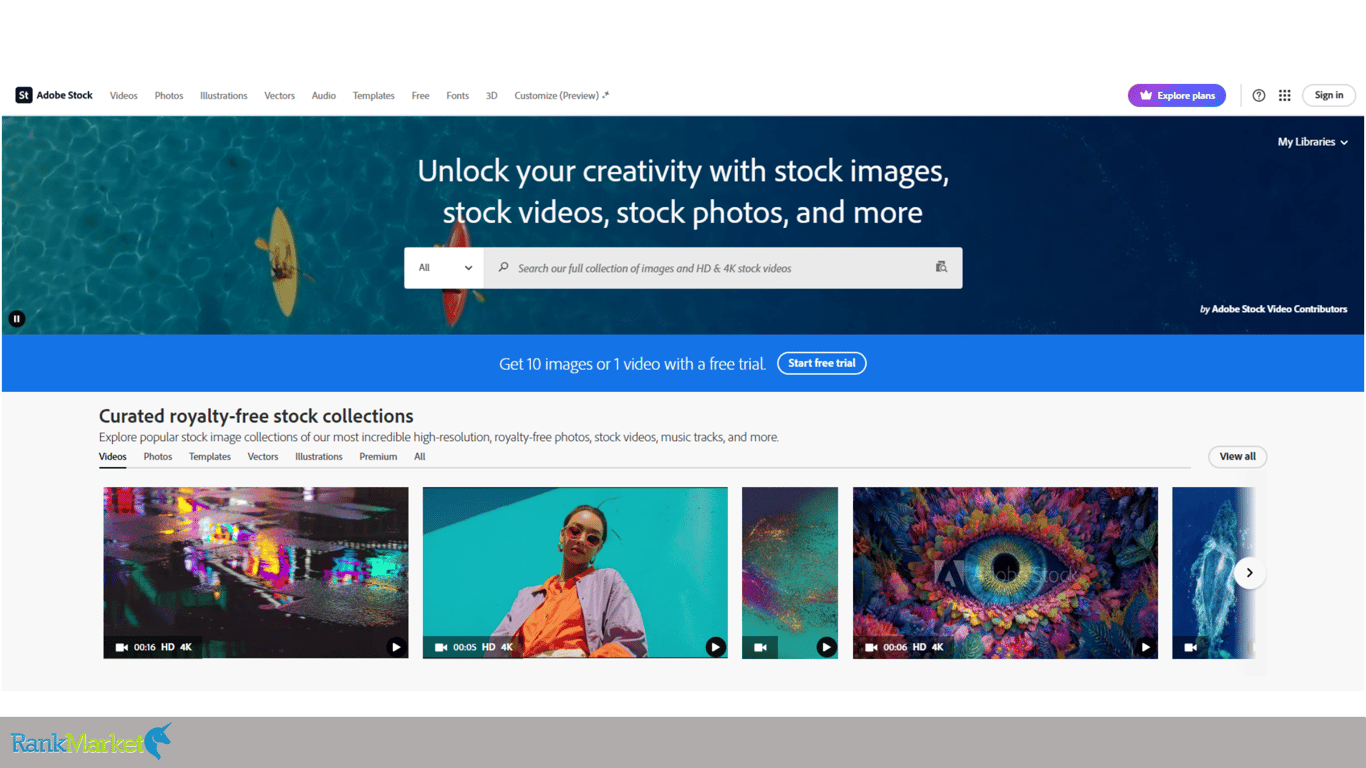The width and height of the screenshot is (1366, 768).
Task: Open the neon reflections video thumbnail
Action: coord(256,573)
